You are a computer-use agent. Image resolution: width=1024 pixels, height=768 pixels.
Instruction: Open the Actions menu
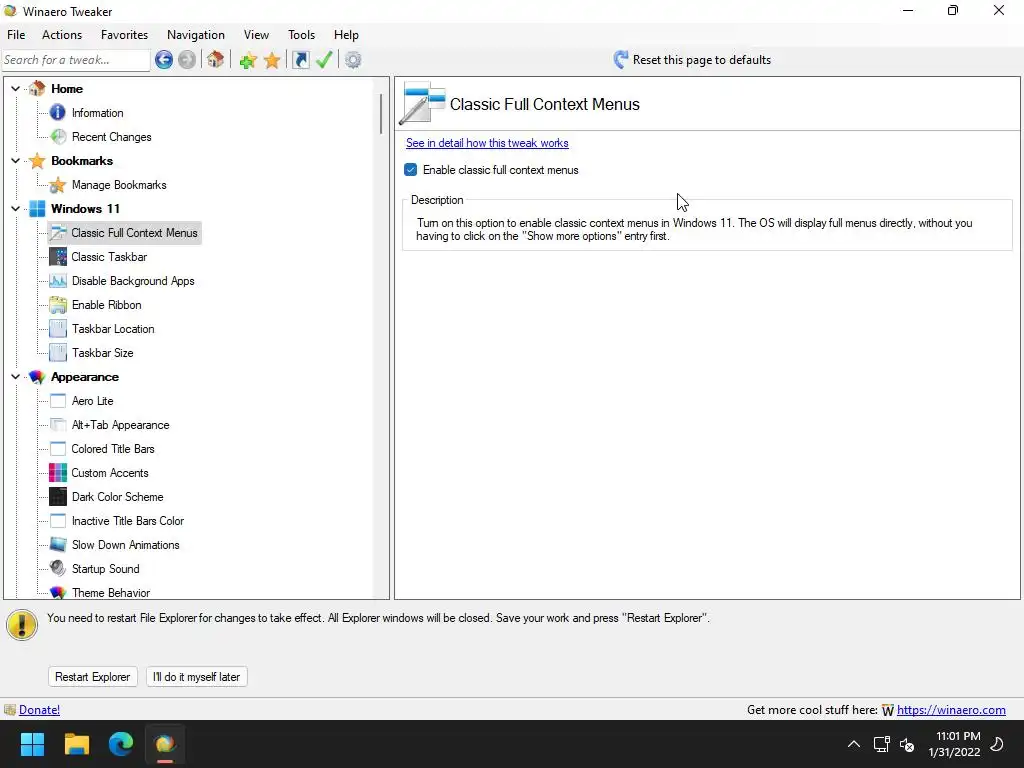click(x=62, y=35)
